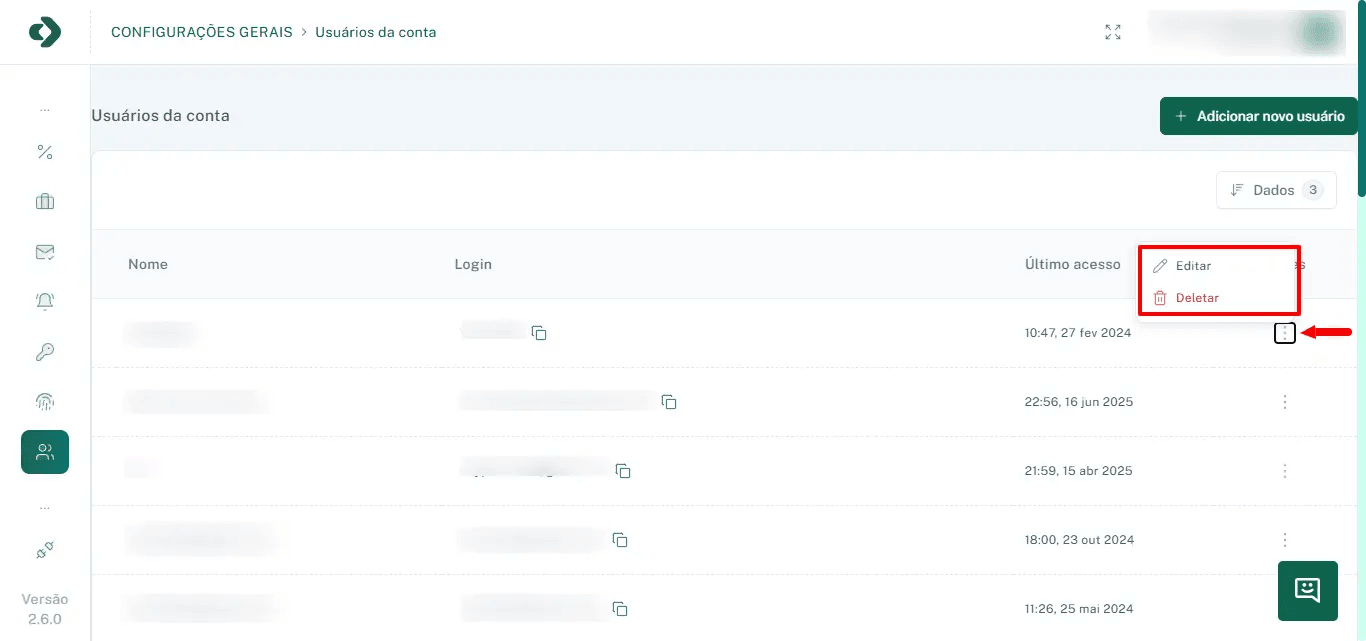
Task: Click Adicionar novo usuário button
Action: 1258,116
